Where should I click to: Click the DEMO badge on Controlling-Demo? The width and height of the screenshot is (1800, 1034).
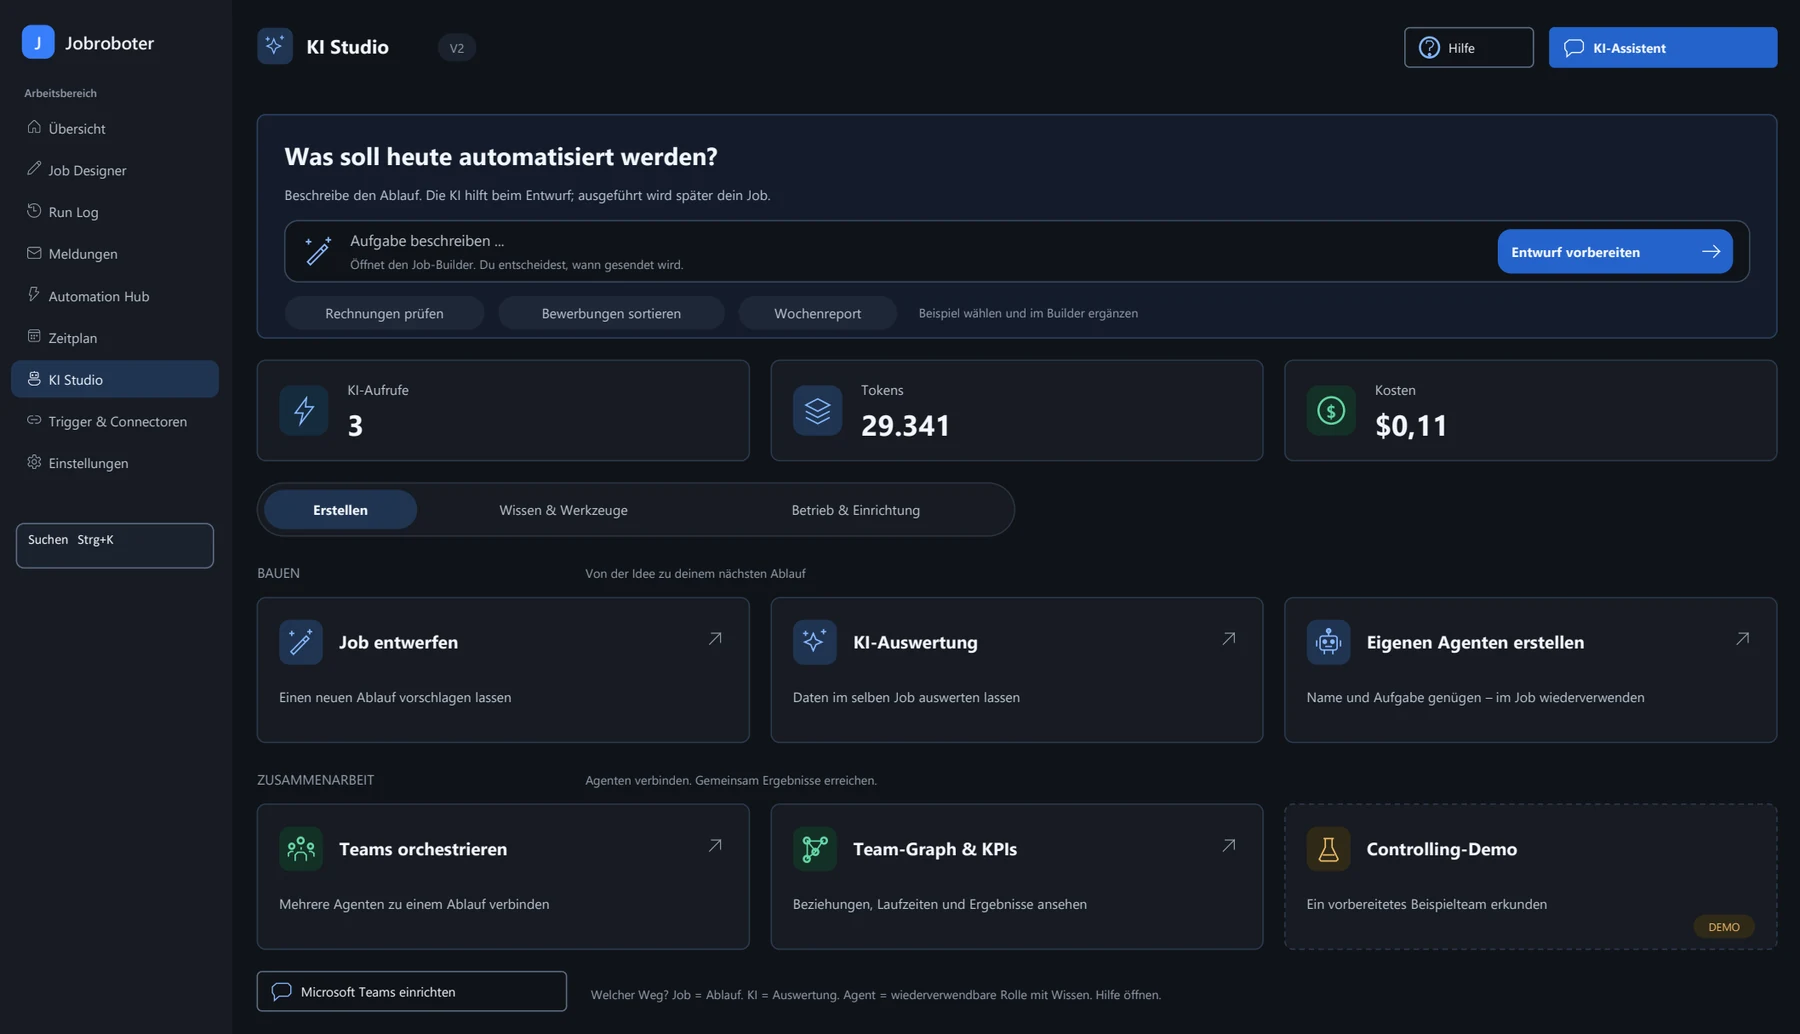(1724, 927)
